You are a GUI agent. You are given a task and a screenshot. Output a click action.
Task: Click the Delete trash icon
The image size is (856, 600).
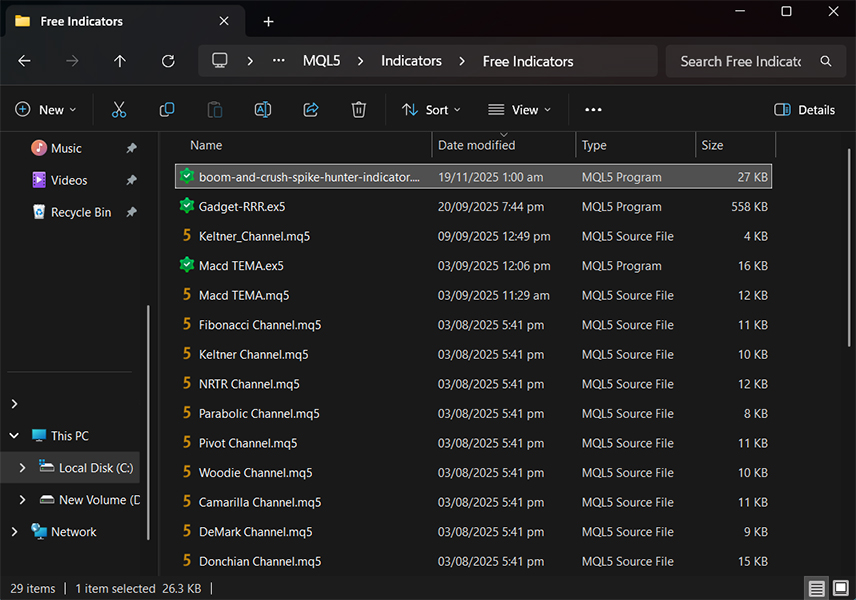pos(359,110)
